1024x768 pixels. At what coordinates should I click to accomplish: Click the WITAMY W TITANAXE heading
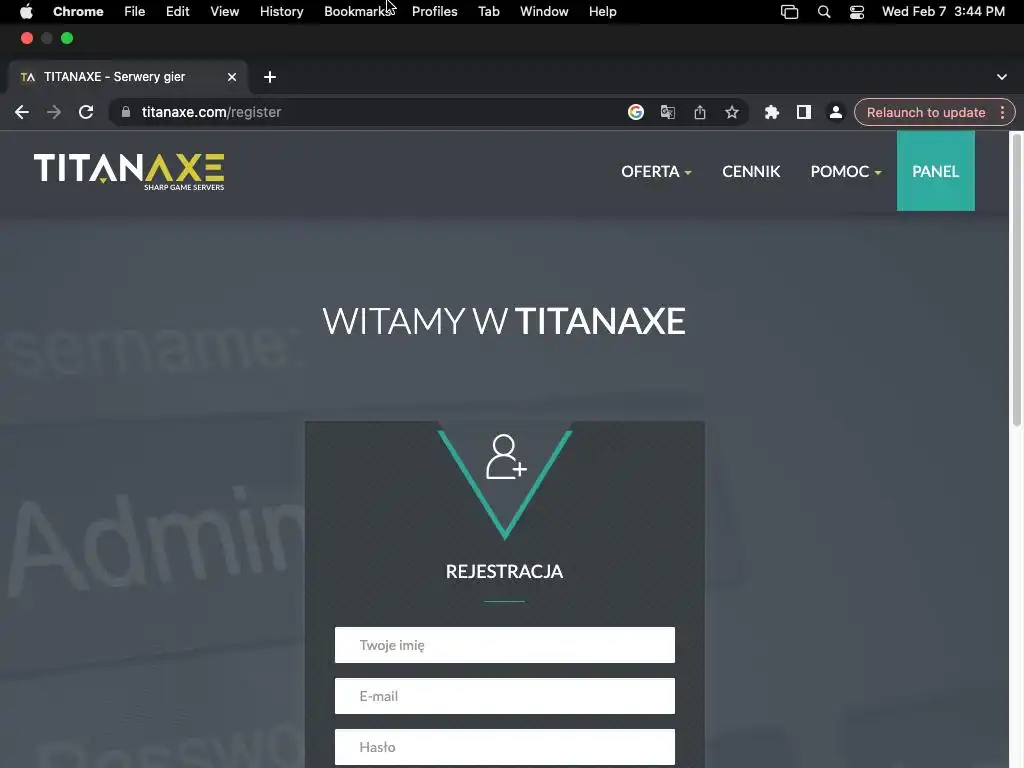504,321
